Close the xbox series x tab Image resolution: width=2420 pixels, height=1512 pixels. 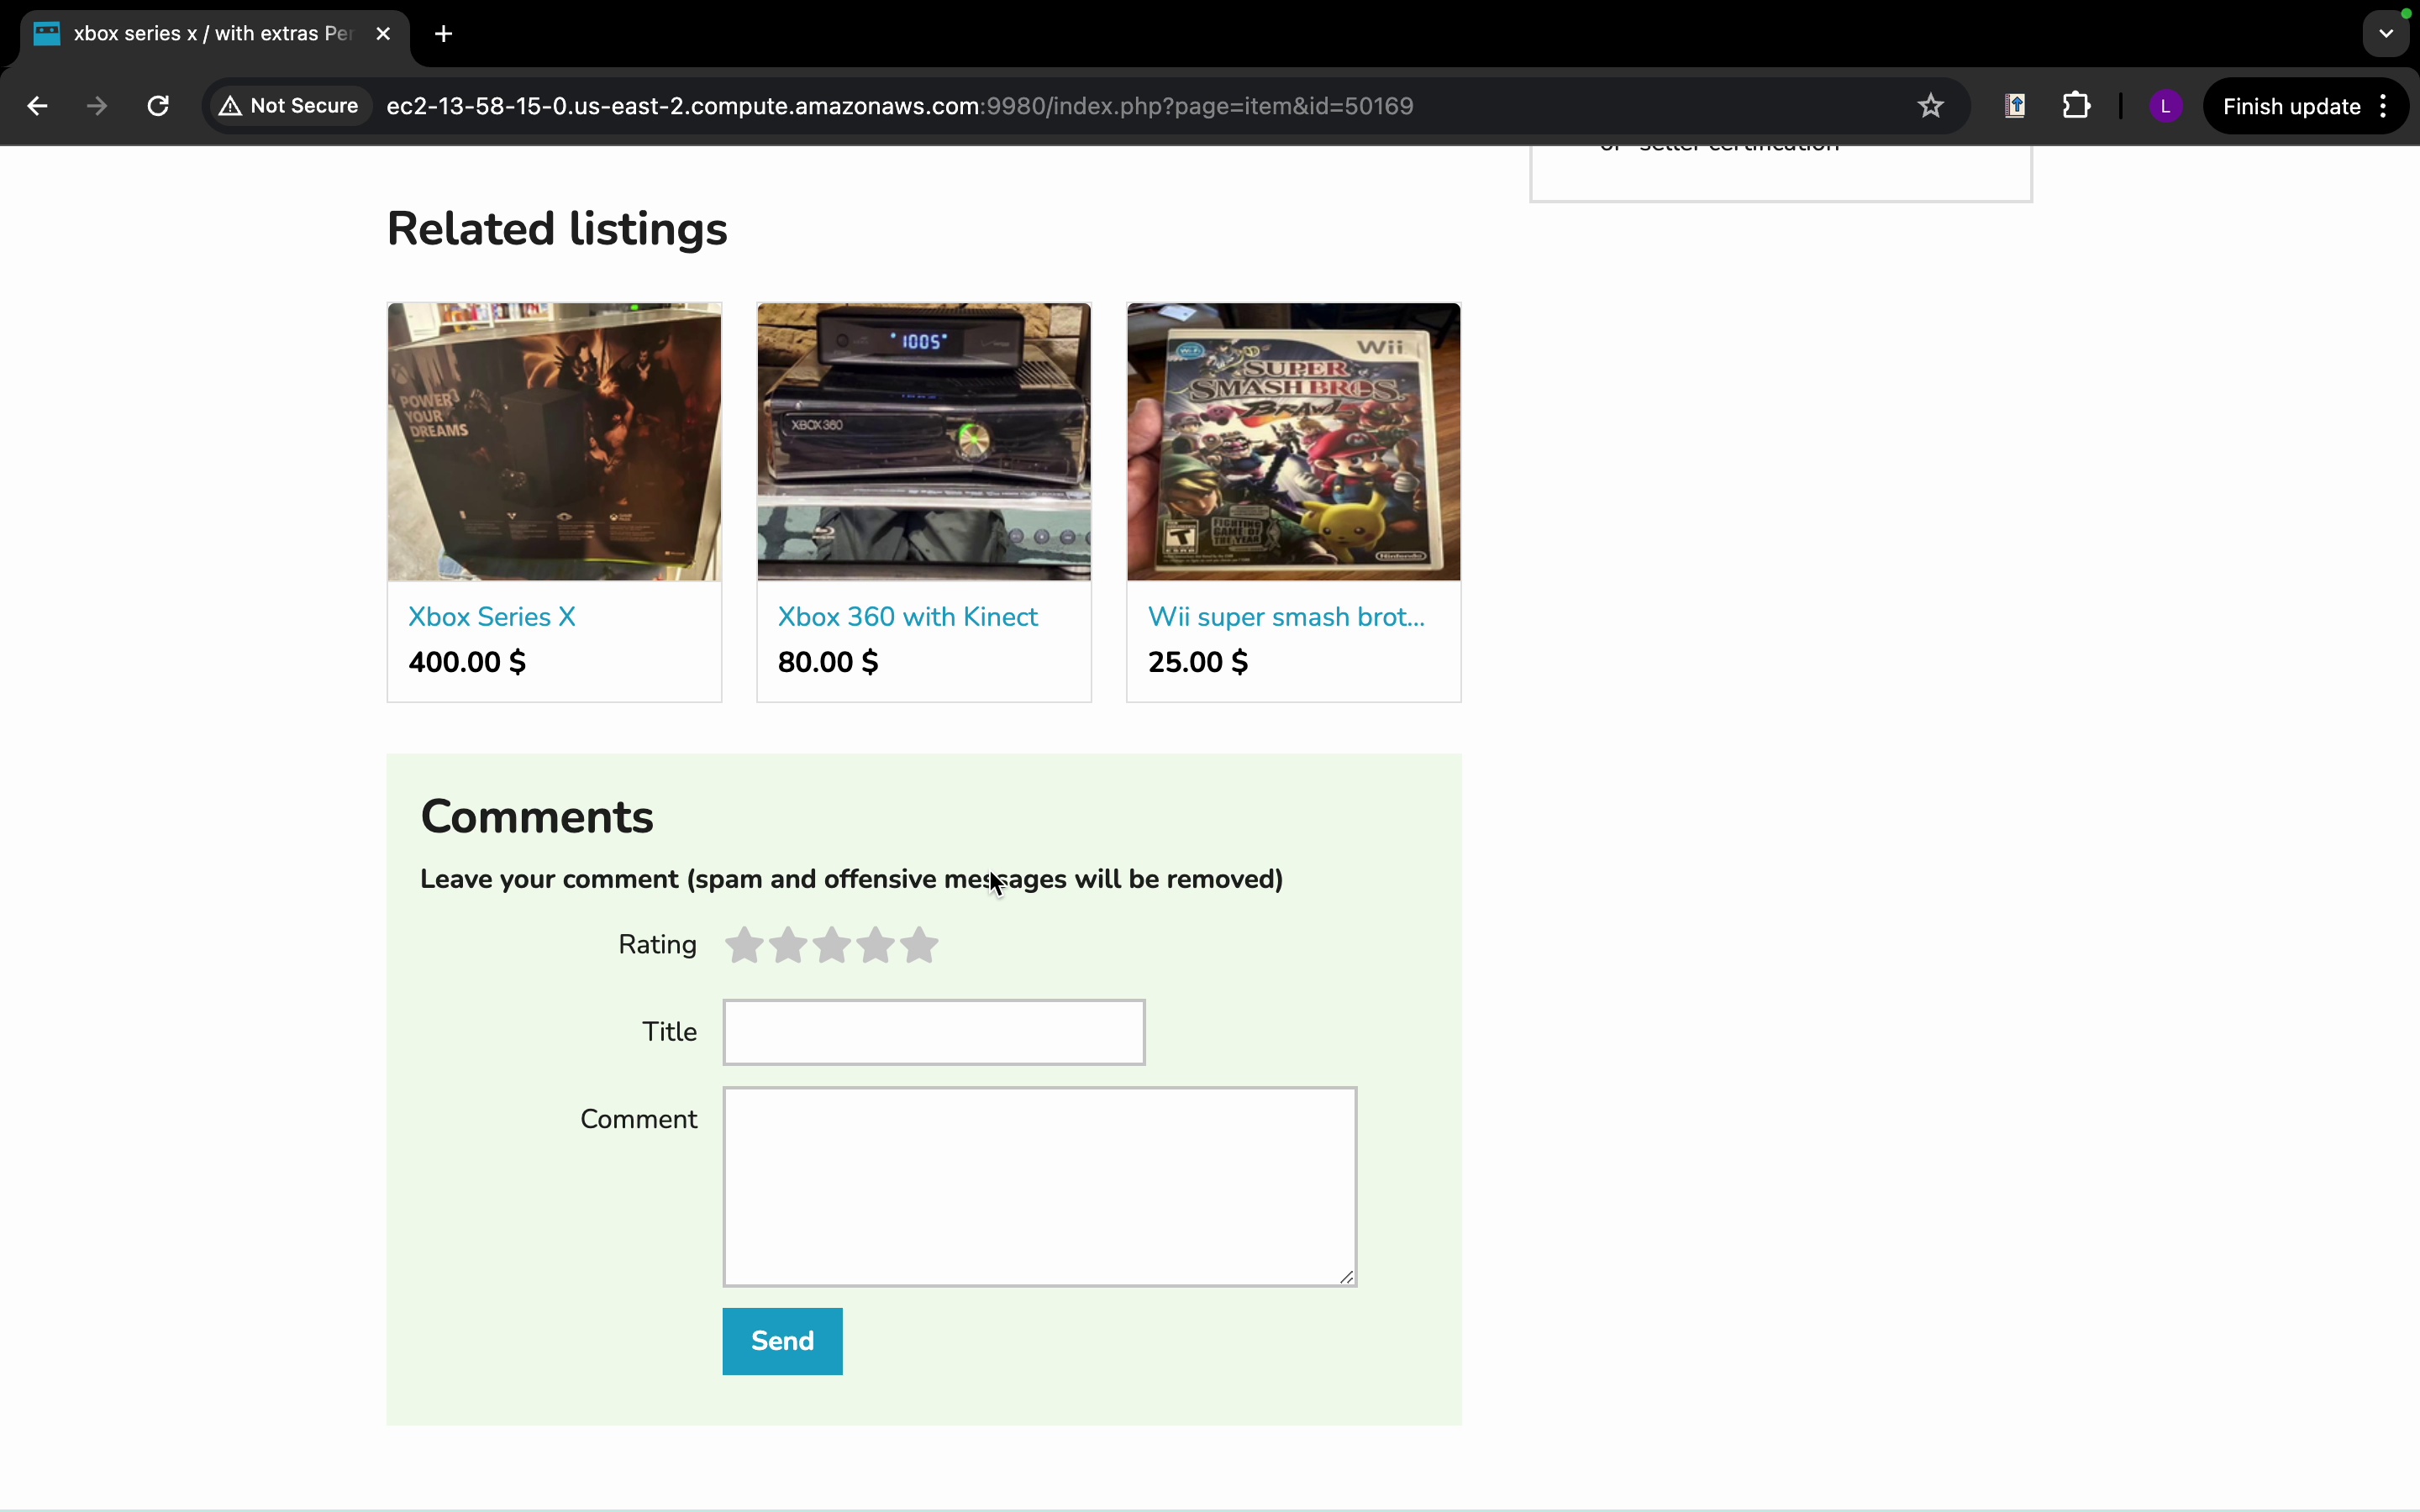(383, 34)
